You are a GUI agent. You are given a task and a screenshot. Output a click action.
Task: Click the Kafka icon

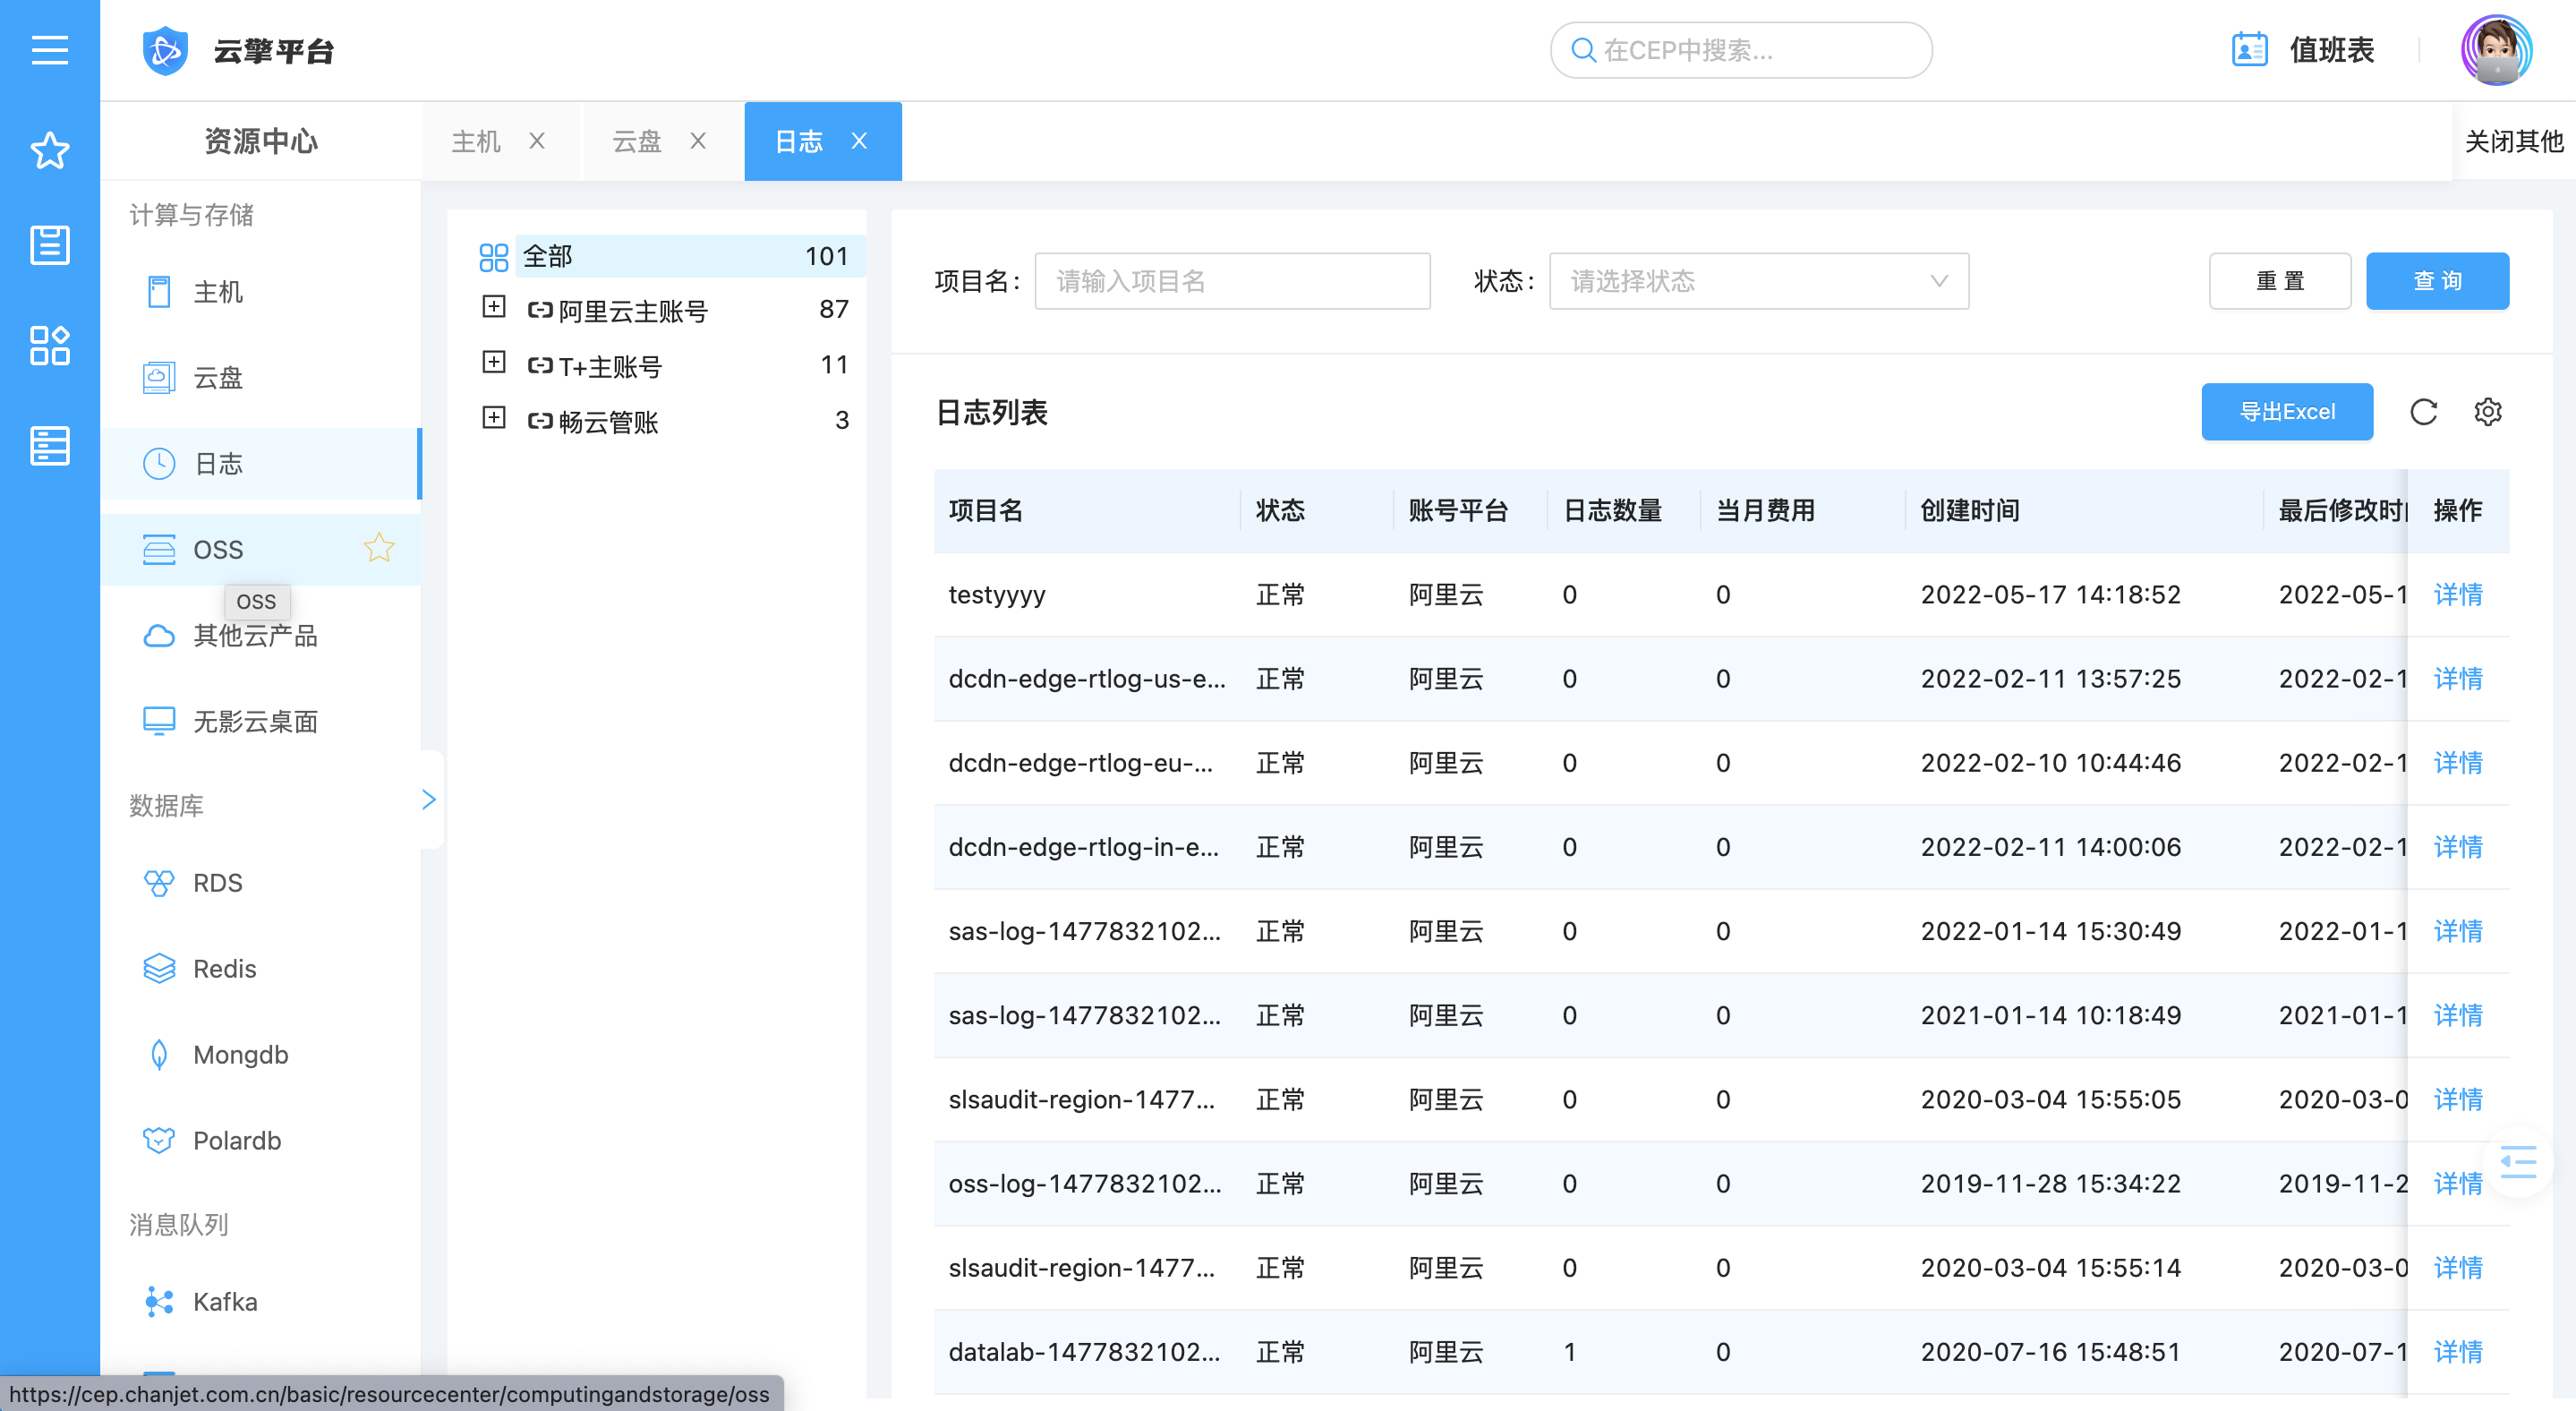click(159, 1301)
